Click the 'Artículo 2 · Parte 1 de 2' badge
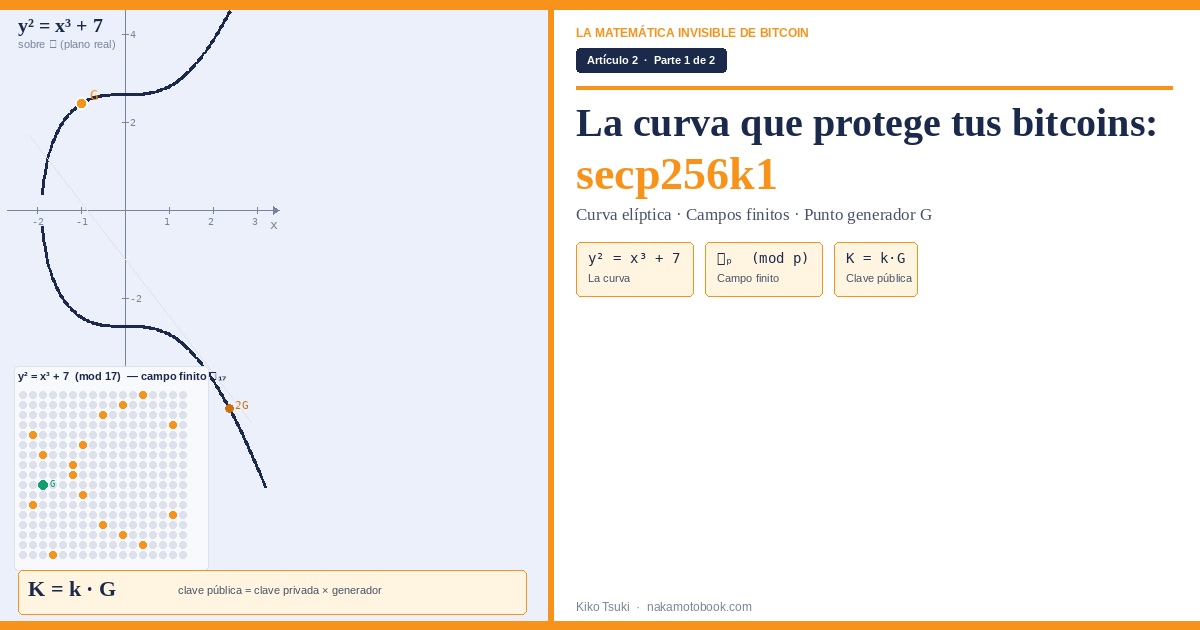1200x630 pixels. (x=651, y=61)
